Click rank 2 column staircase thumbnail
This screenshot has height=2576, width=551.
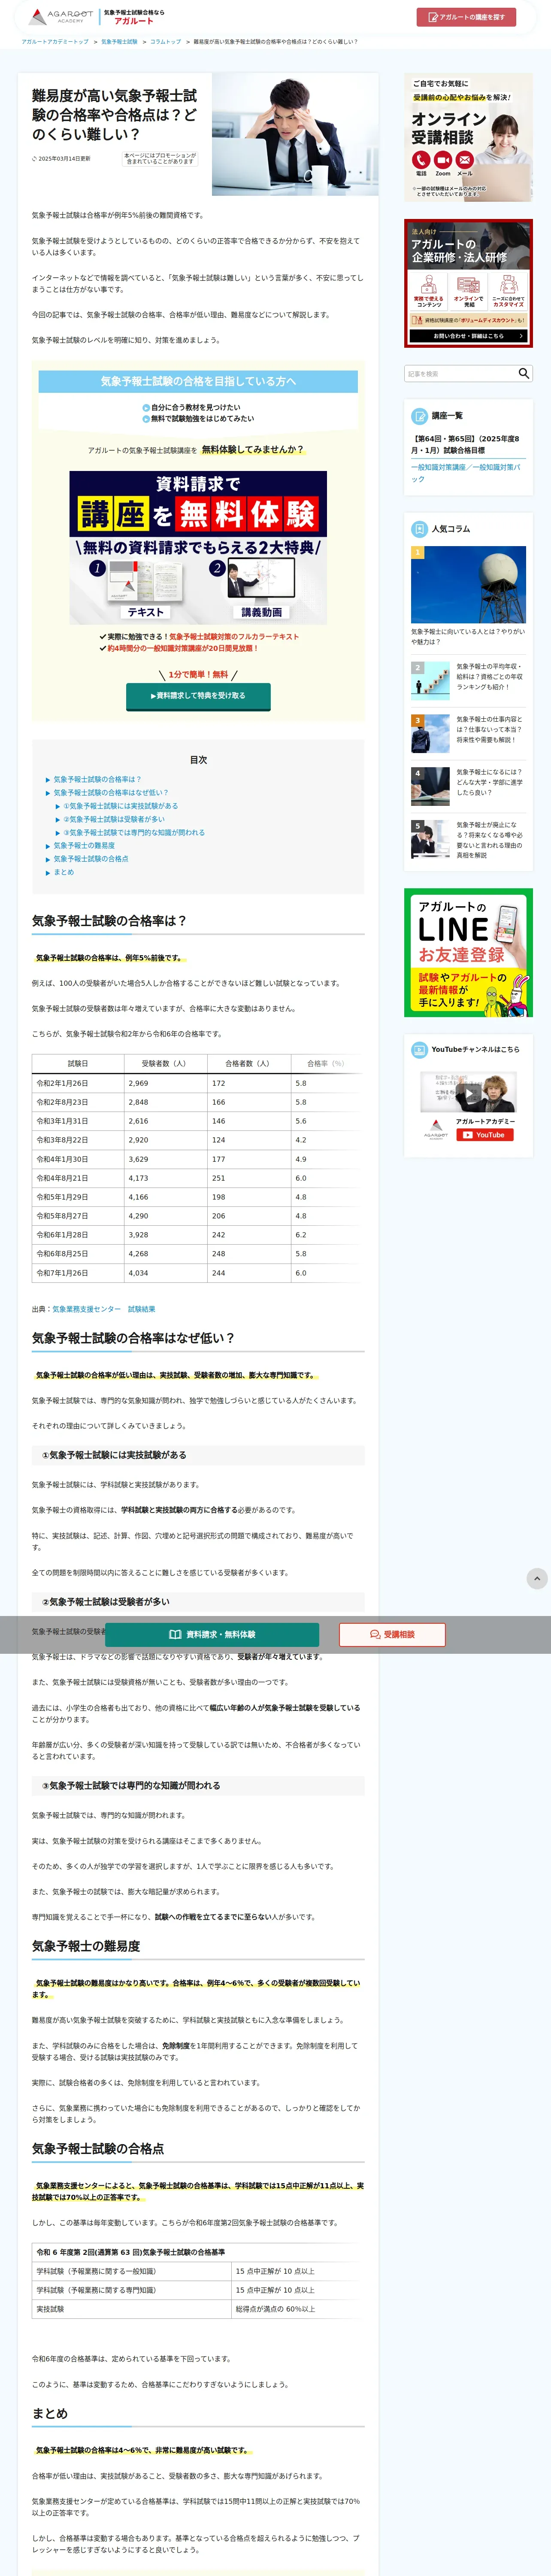click(x=430, y=680)
